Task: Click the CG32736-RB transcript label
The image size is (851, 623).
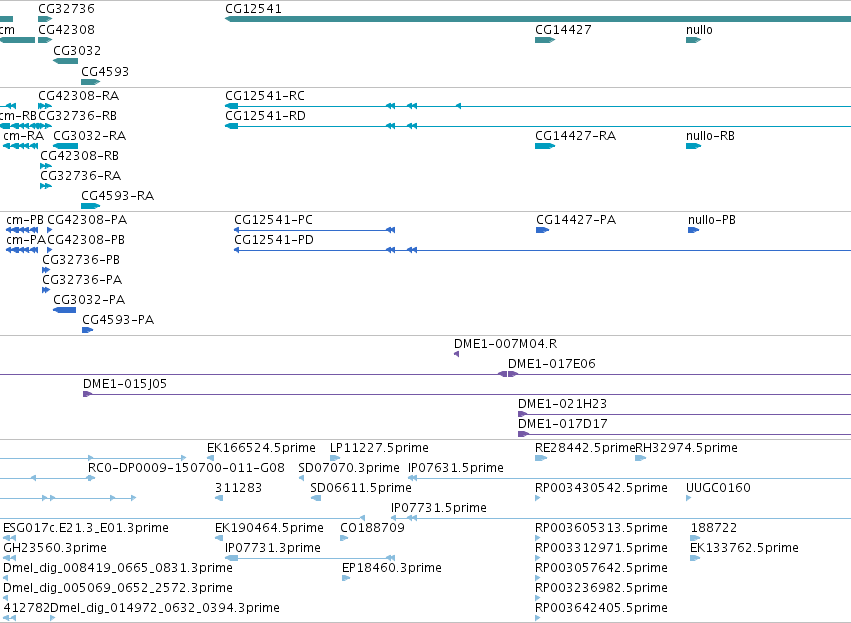Action: 78,116
